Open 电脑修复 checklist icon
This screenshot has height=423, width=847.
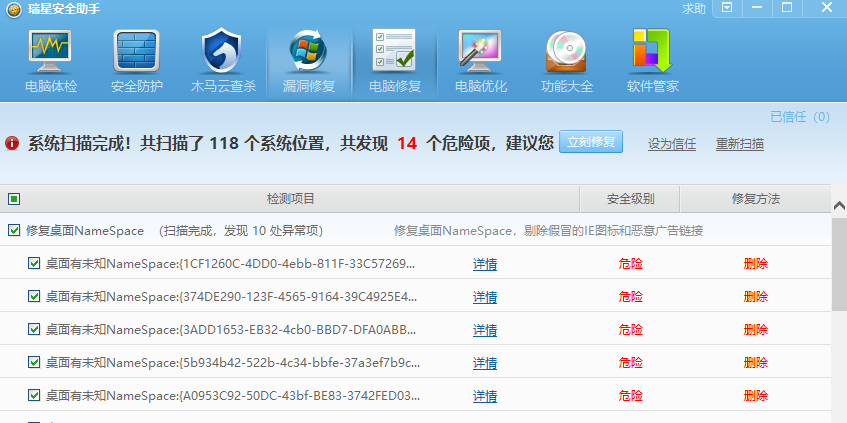pos(395,61)
